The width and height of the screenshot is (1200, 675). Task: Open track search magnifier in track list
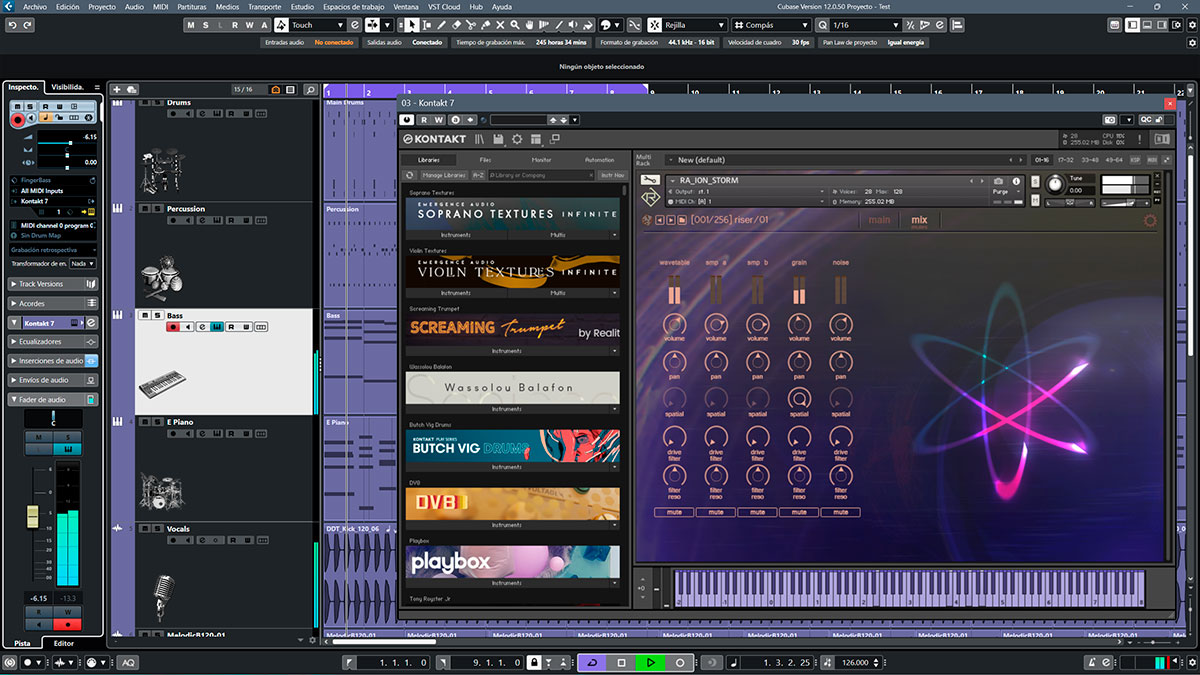click(311, 89)
